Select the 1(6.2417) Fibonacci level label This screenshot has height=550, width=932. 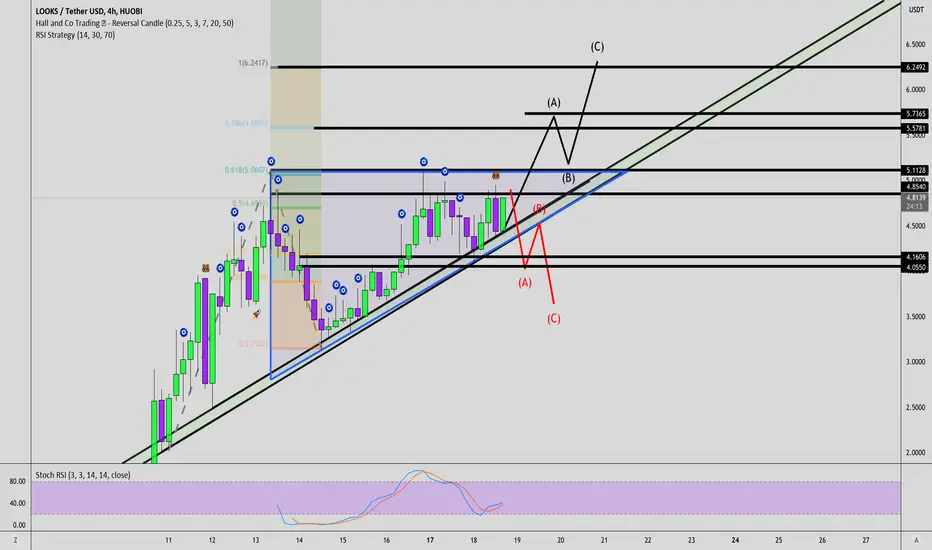253,63
